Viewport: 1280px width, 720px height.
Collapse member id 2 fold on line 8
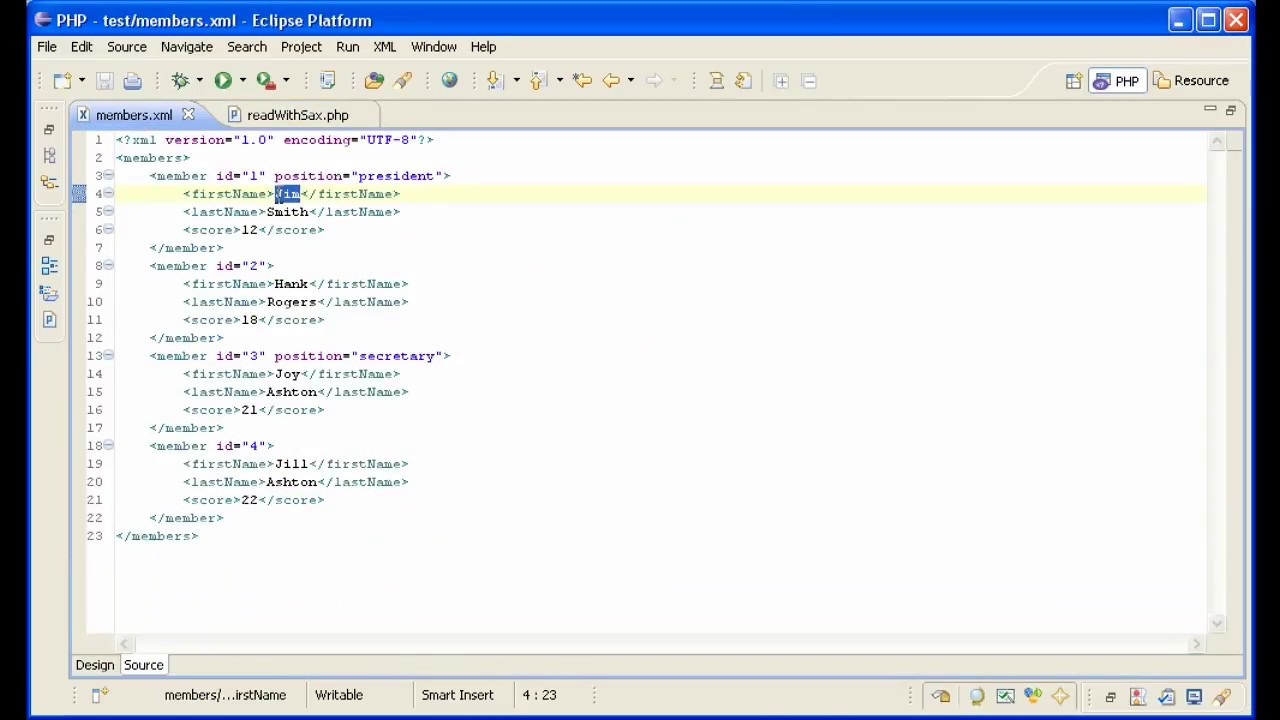[108, 266]
